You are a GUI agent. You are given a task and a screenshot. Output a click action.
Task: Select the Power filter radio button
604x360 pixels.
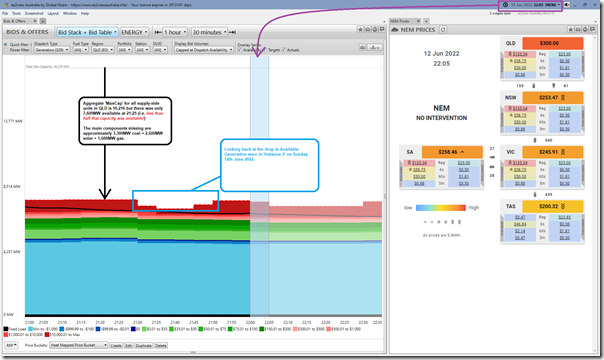pyautogui.click(x=5, y=50)
